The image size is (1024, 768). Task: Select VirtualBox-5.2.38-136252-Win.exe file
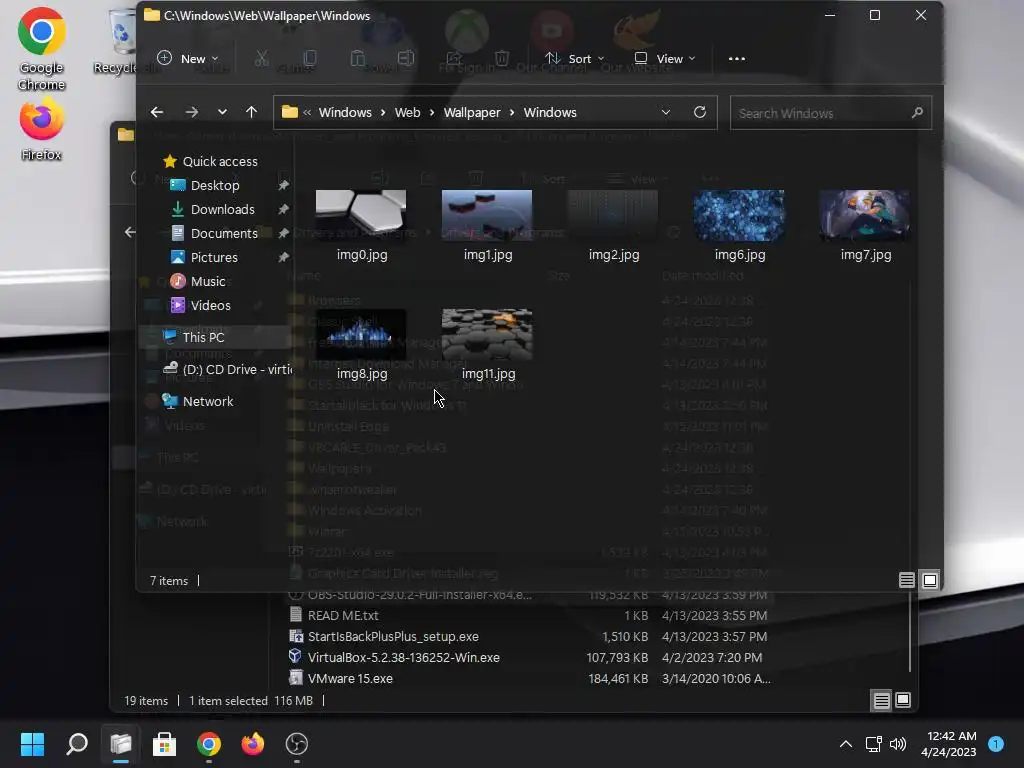pos(403,657)
